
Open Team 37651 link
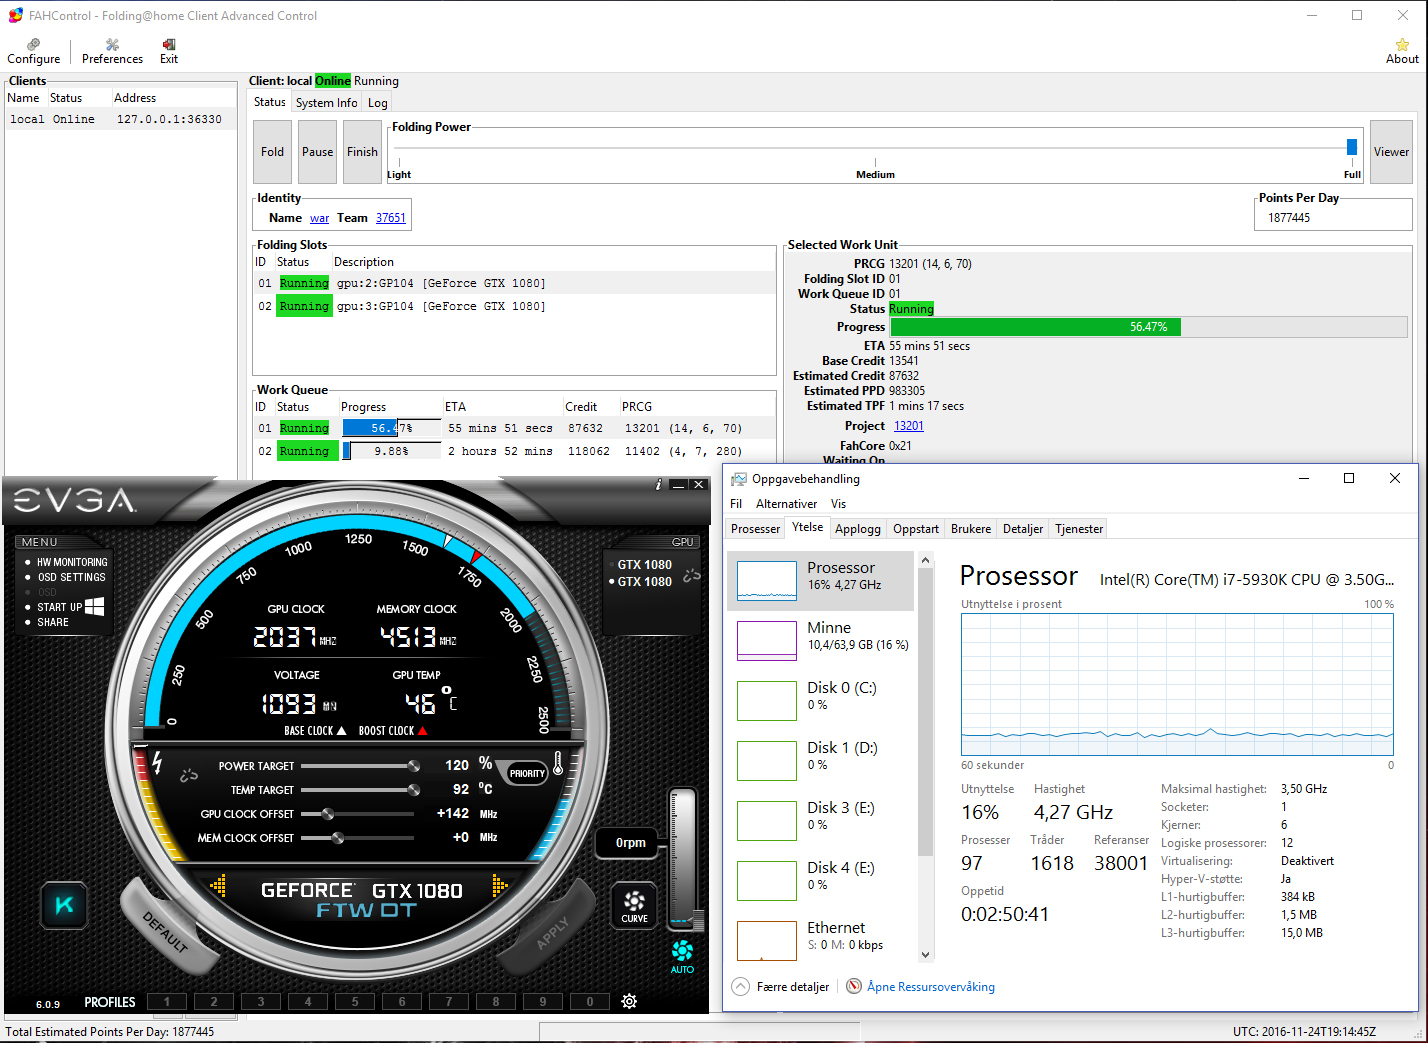391,218
